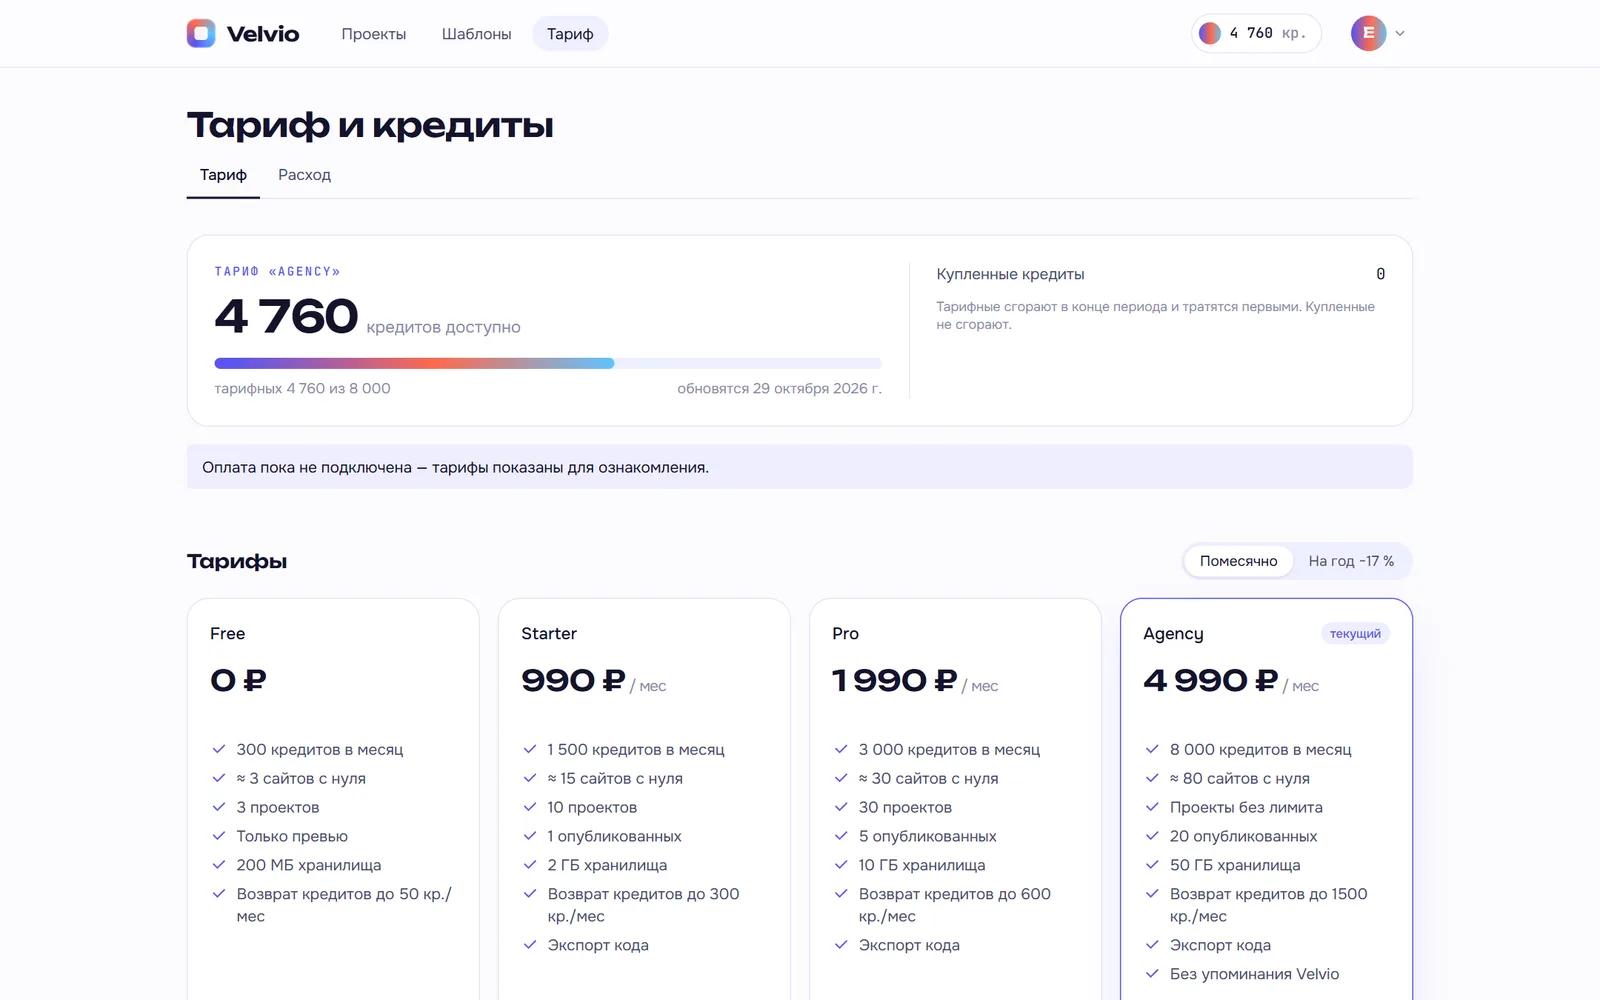The width and height of the screenshot is (1600, 1000).
Task: Click checkmark beside 10 ГБ хранилища
Action: pyautogui.click(x=841, y=865)
